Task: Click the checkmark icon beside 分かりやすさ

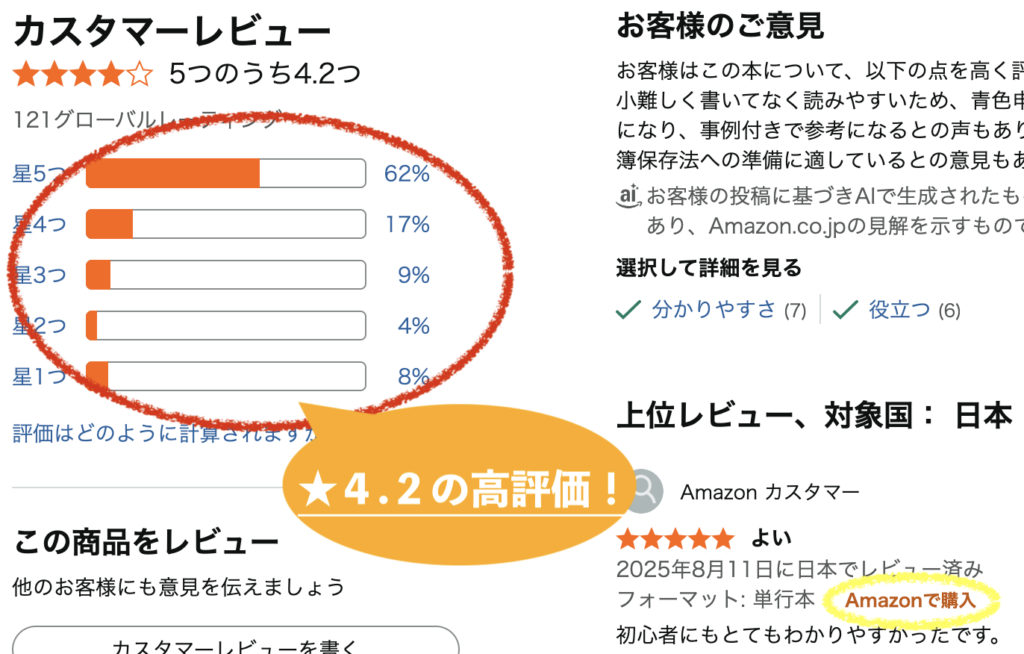Action: [x=628, y=310]
